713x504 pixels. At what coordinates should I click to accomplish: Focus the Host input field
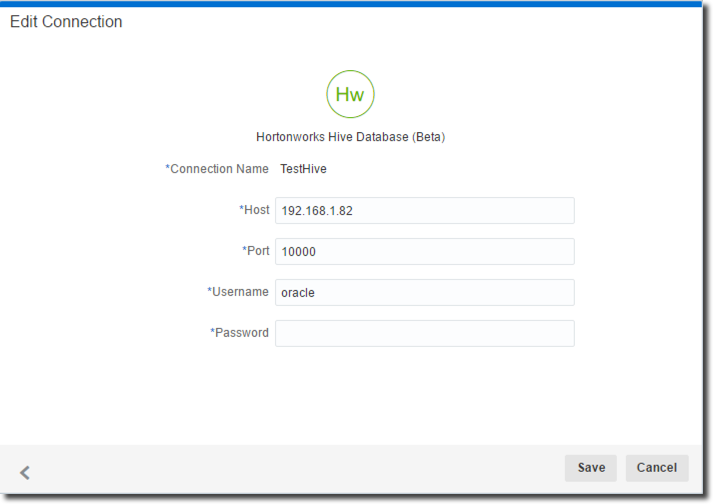425,211
